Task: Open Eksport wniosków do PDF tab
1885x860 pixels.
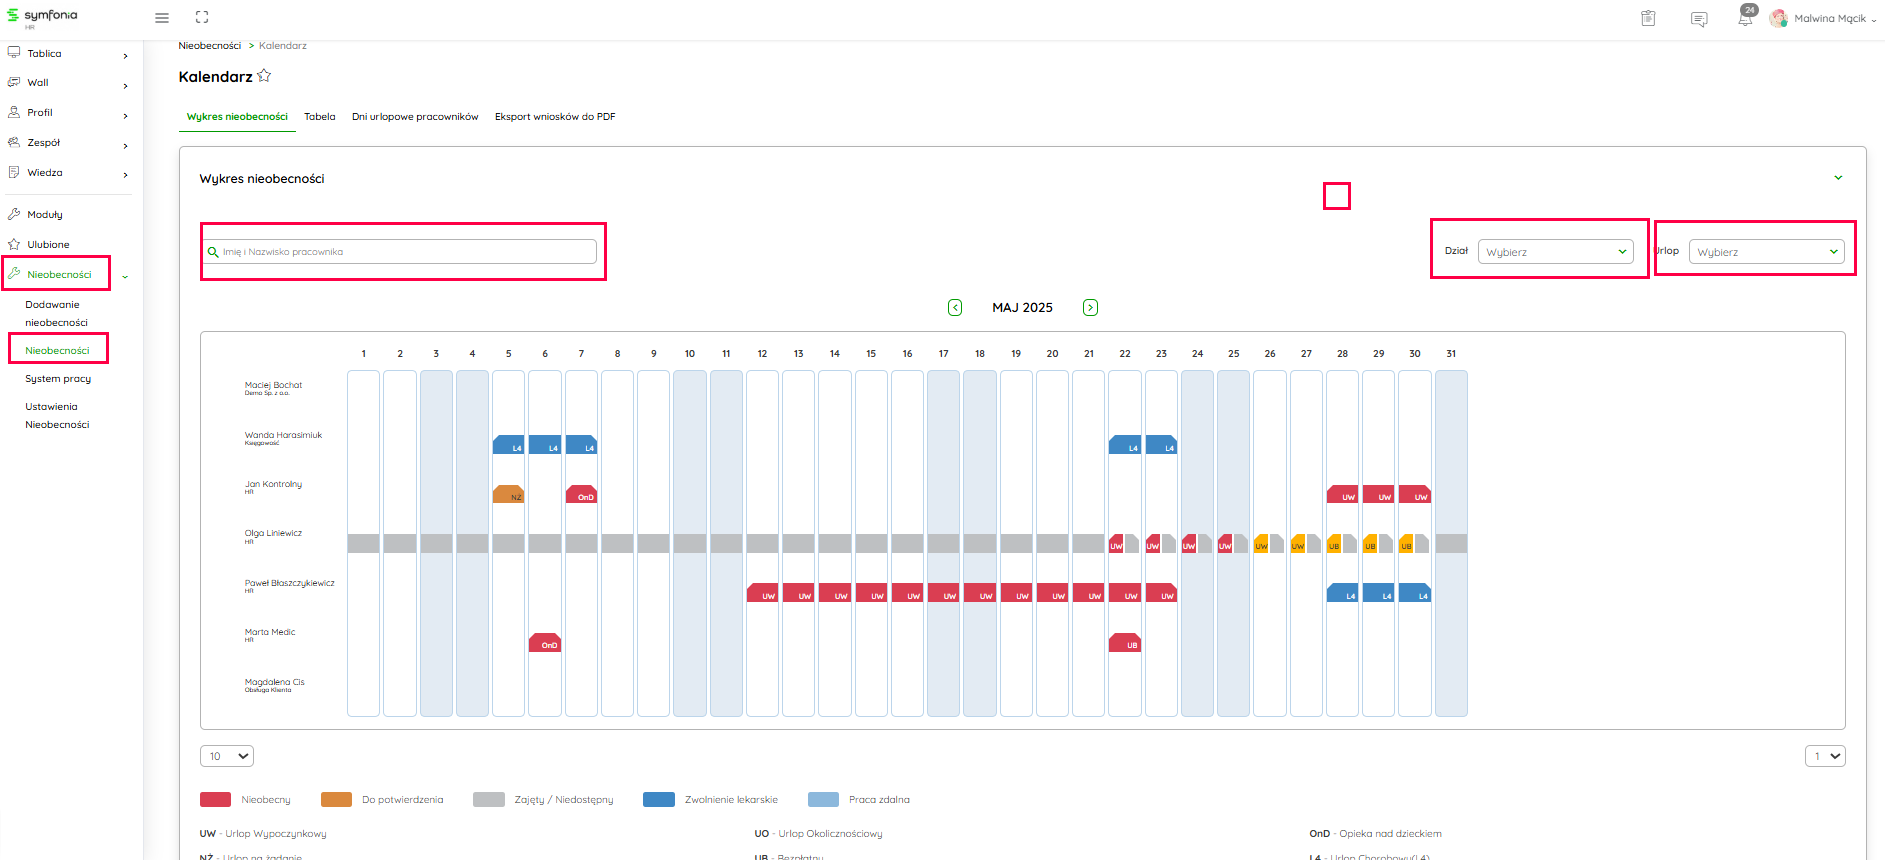Action: (x=555, y=117)
